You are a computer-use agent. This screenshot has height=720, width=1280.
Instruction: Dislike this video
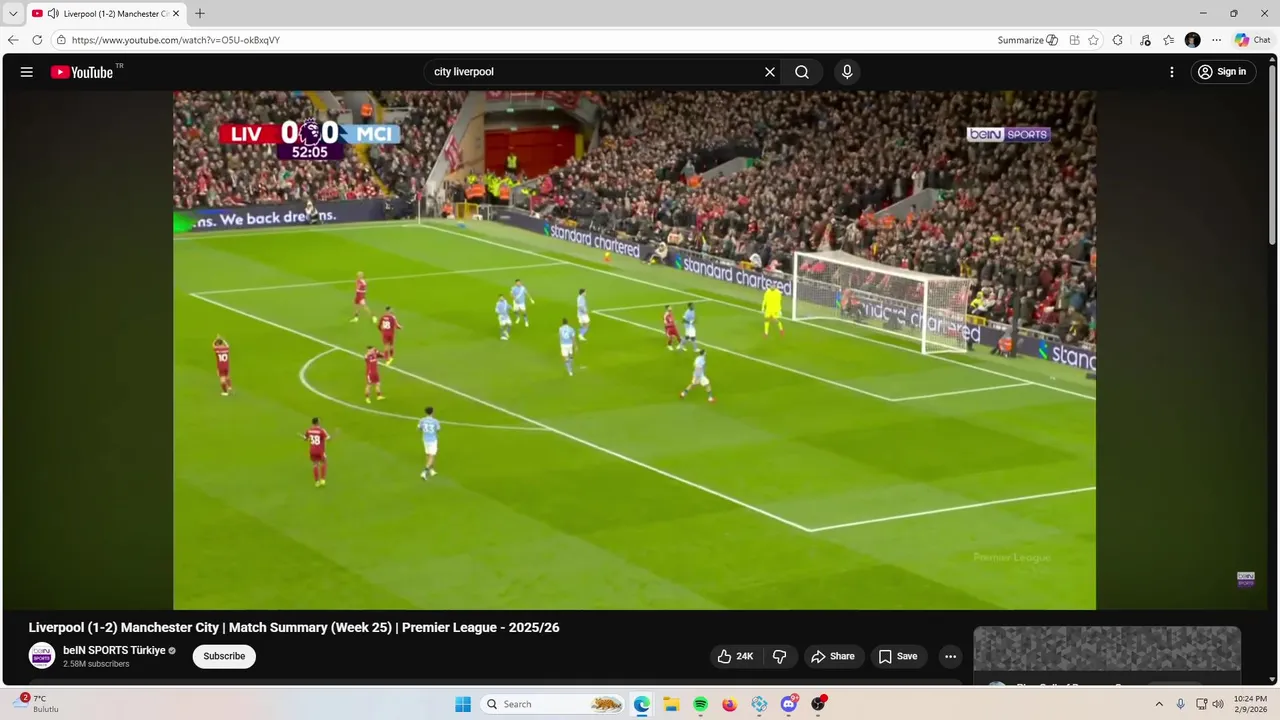click(x=780, y=656)
